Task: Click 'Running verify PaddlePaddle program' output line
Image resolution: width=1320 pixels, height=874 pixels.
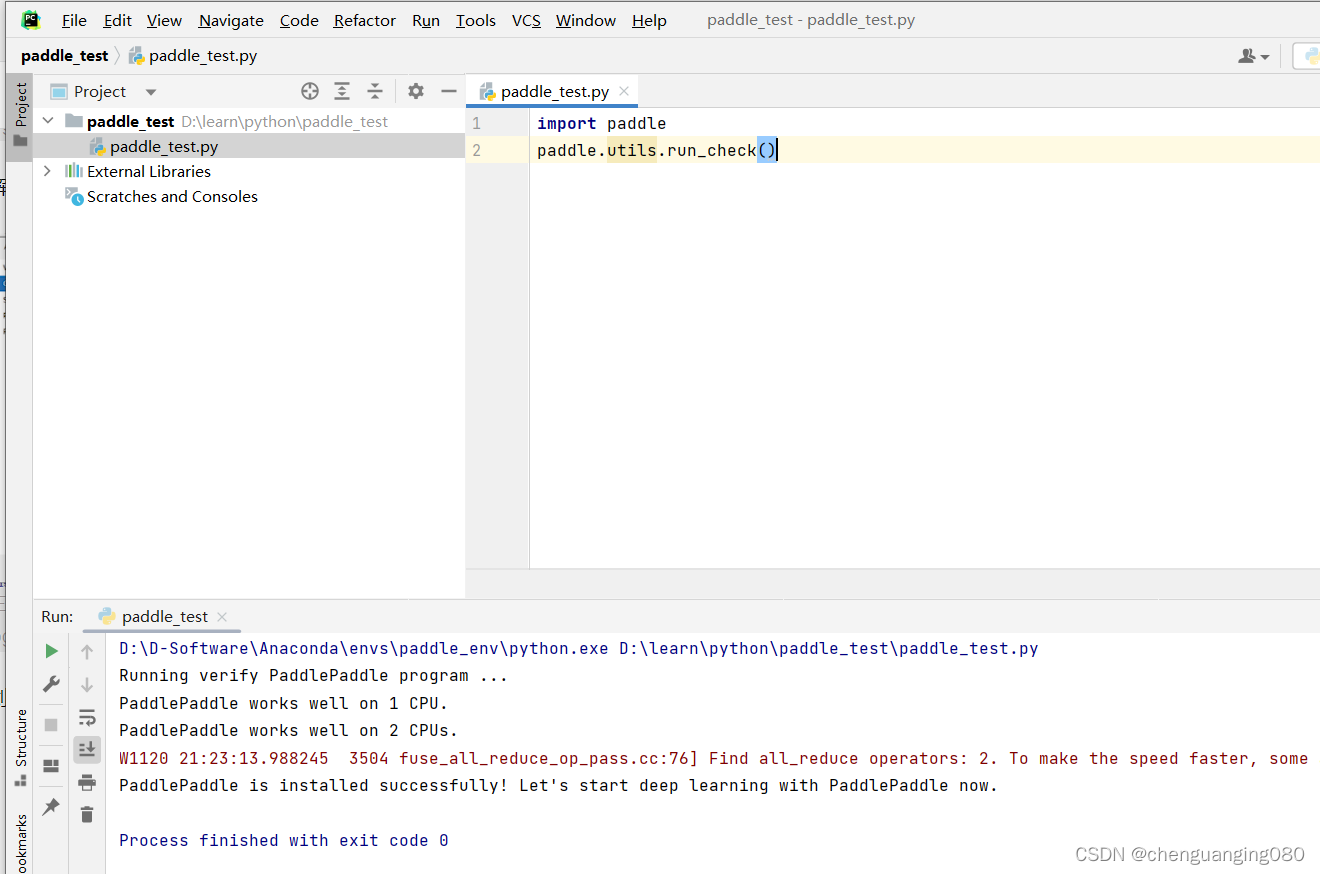Action: coord(313,676)
